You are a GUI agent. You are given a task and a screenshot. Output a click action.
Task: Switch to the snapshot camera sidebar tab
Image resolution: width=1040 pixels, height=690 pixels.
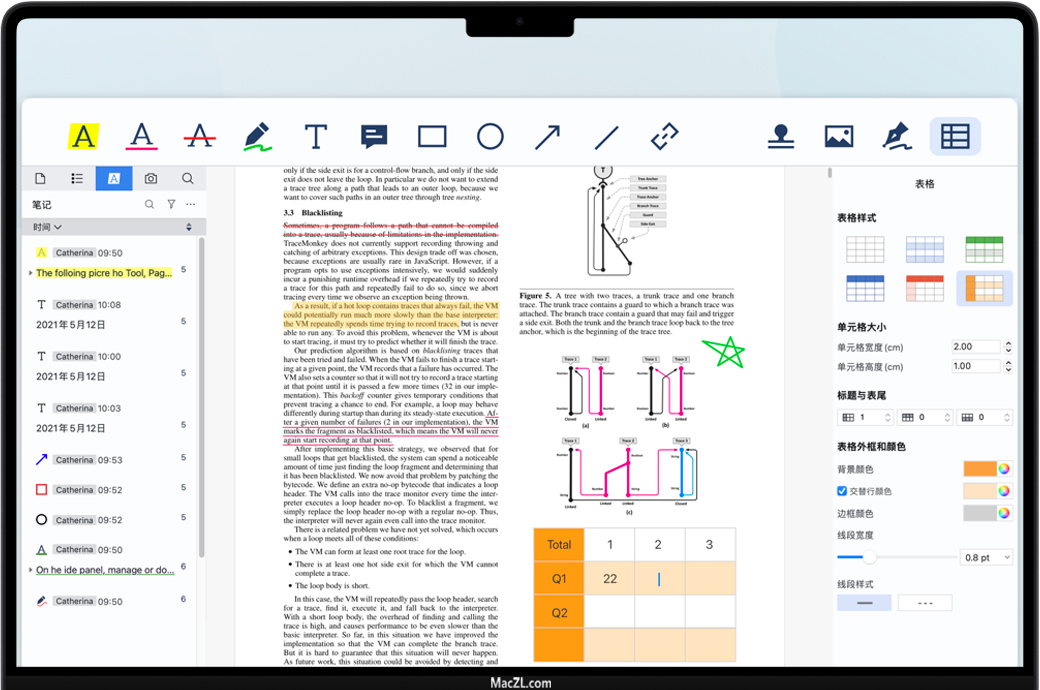[151, 179]
